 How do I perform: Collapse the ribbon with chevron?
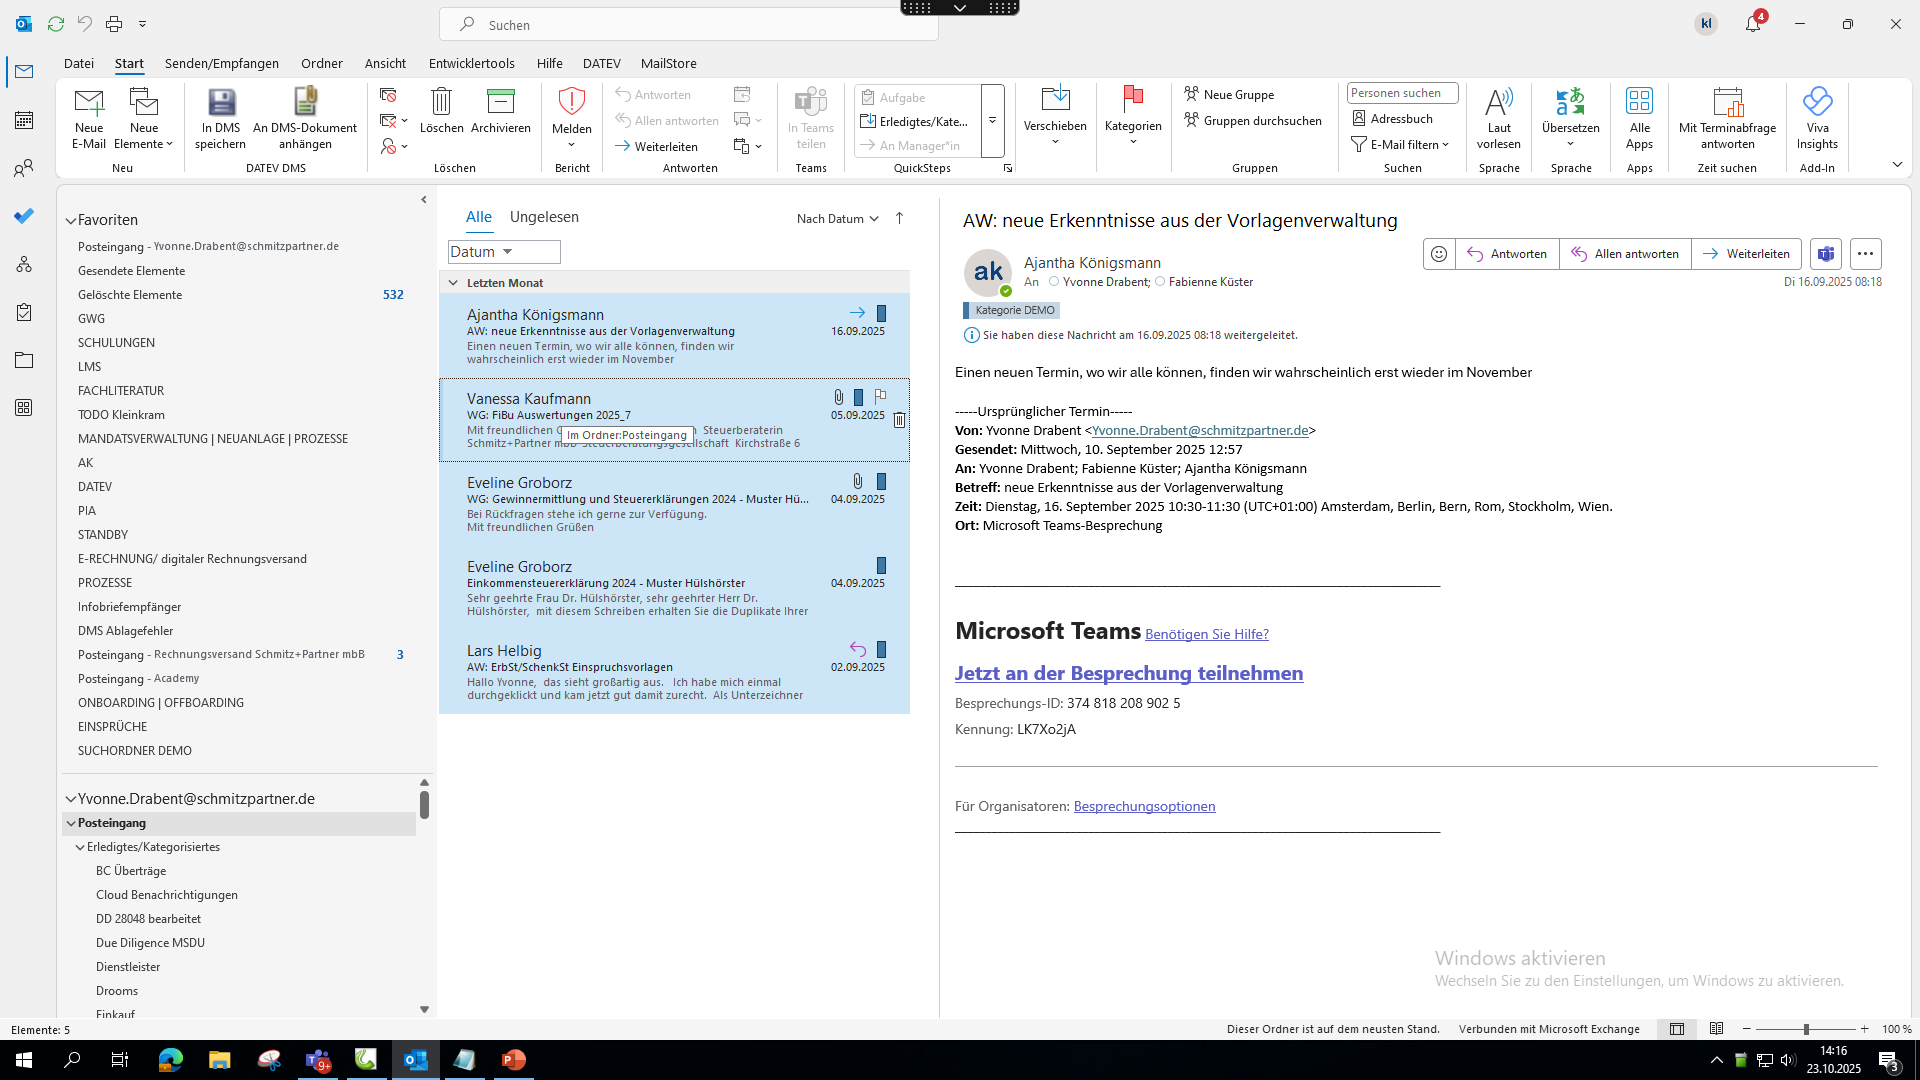click(1897, 164)
